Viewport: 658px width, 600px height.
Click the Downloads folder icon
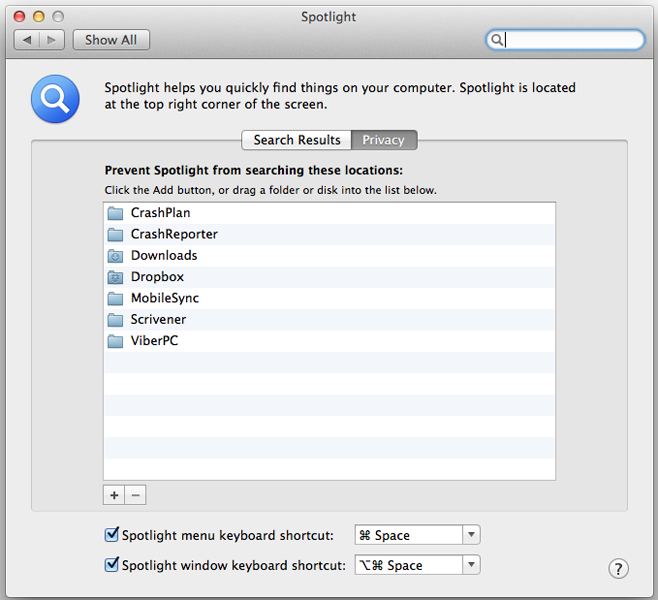(115, 256)
